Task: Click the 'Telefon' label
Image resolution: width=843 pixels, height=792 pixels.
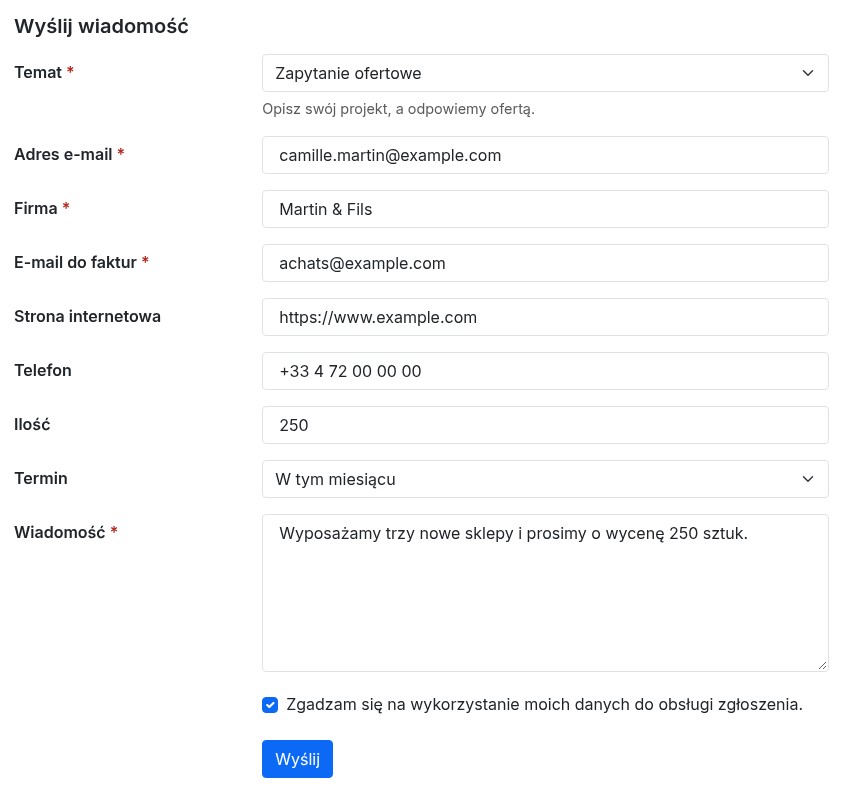Action: coord(43,370)
